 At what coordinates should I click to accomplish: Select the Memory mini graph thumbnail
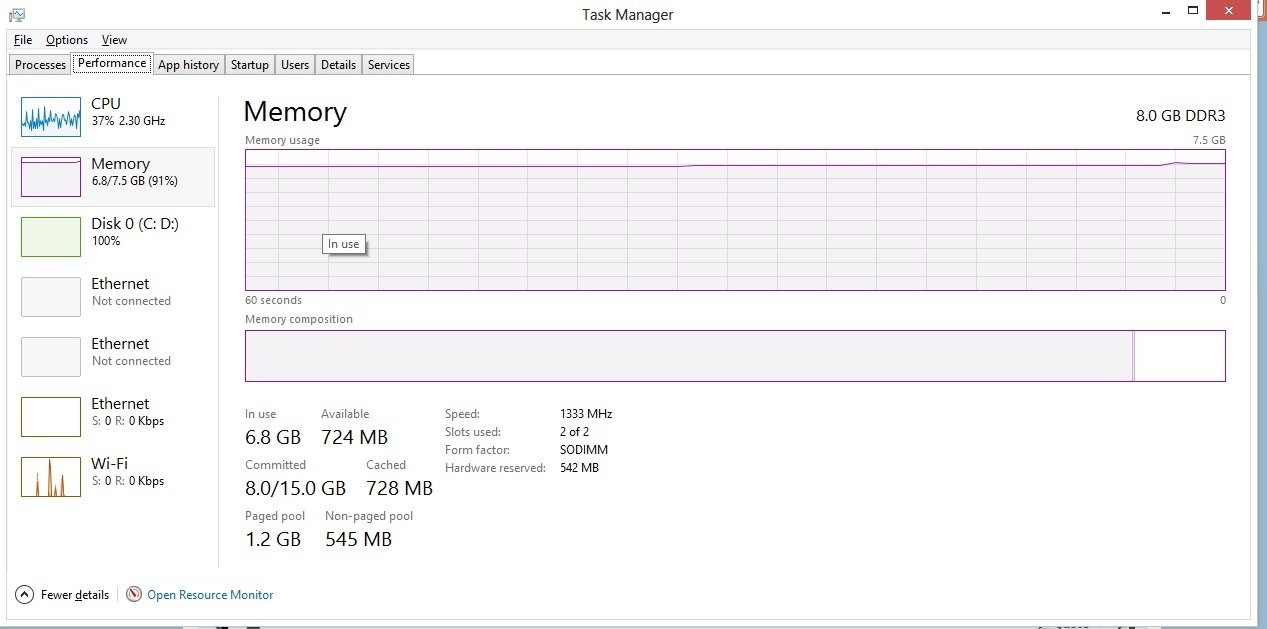click(x=51, y=177)
